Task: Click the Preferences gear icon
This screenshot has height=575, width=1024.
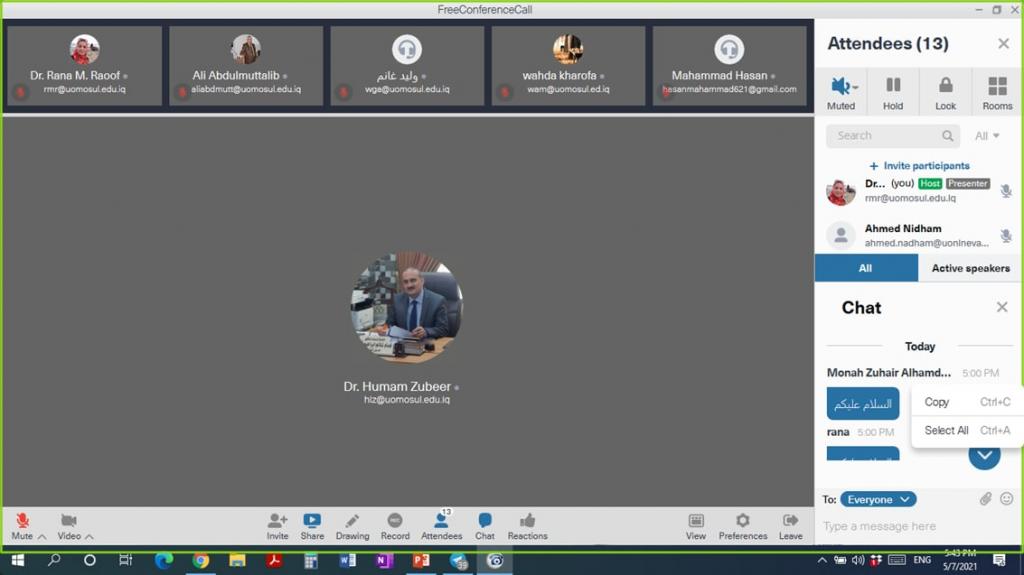Action: pos(742,521)
